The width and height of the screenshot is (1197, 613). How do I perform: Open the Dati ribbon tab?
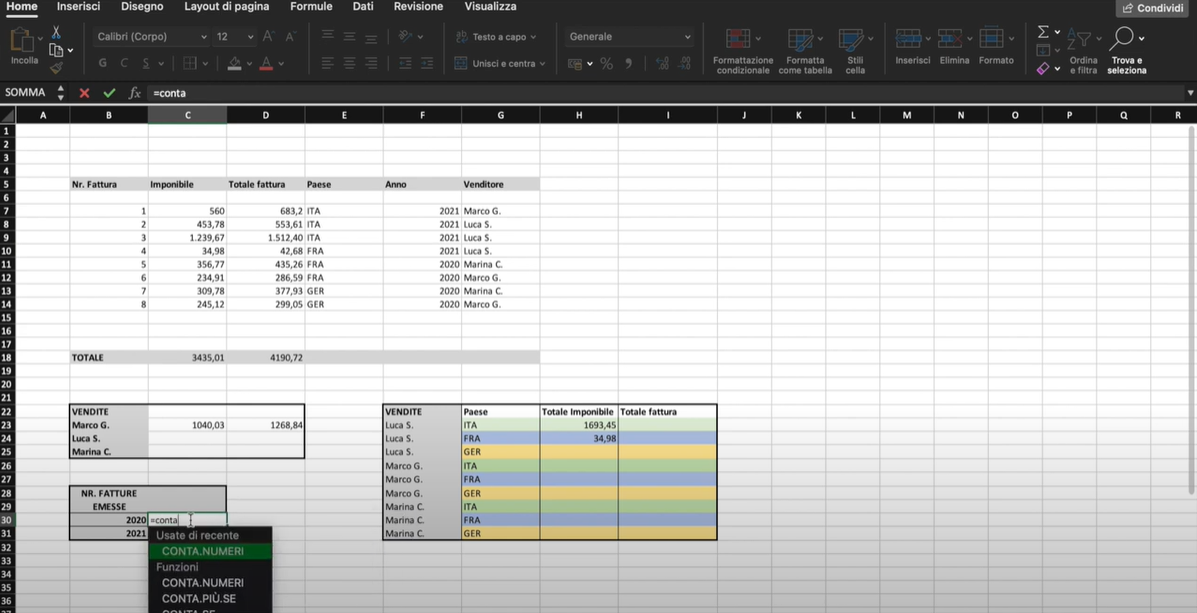362,6
